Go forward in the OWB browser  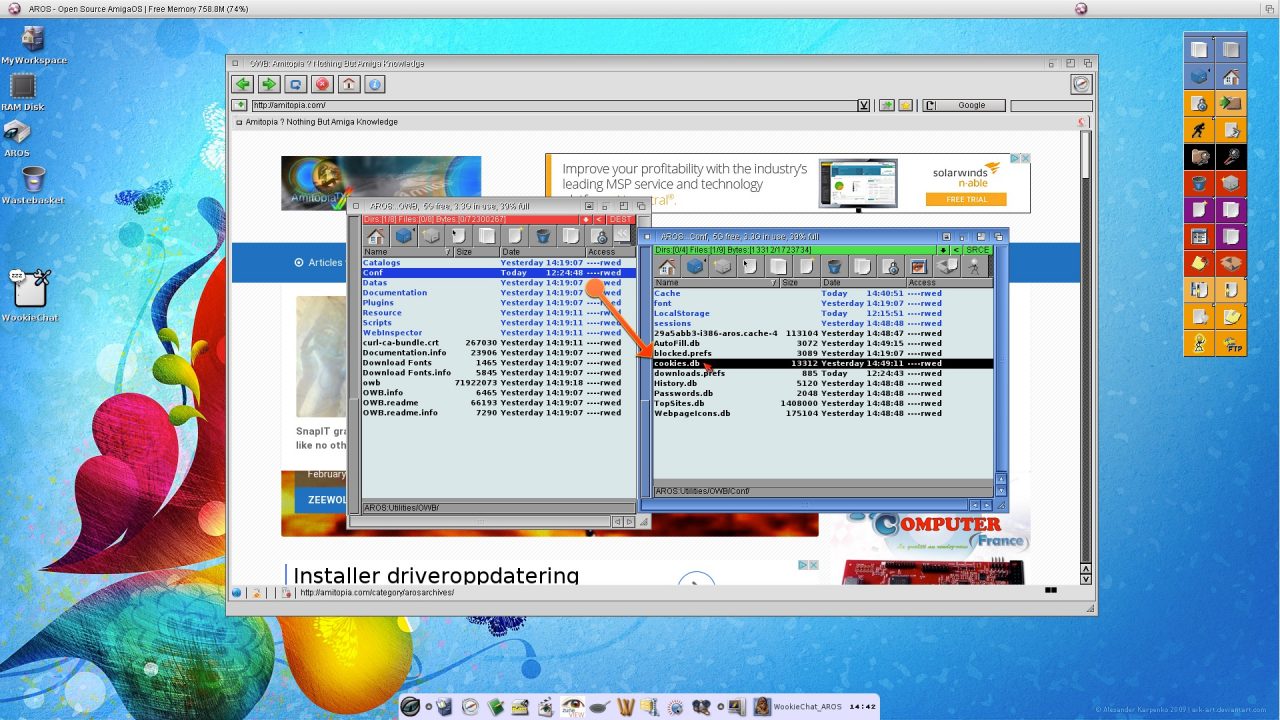click(269, 84)
